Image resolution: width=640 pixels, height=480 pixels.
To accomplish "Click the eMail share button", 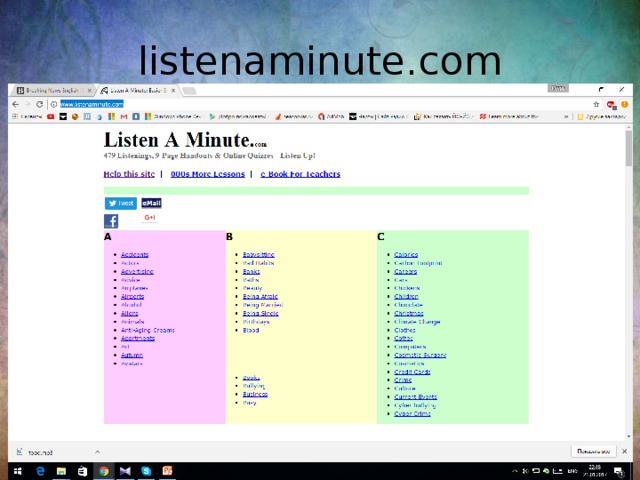I will (x=151, y=203).
